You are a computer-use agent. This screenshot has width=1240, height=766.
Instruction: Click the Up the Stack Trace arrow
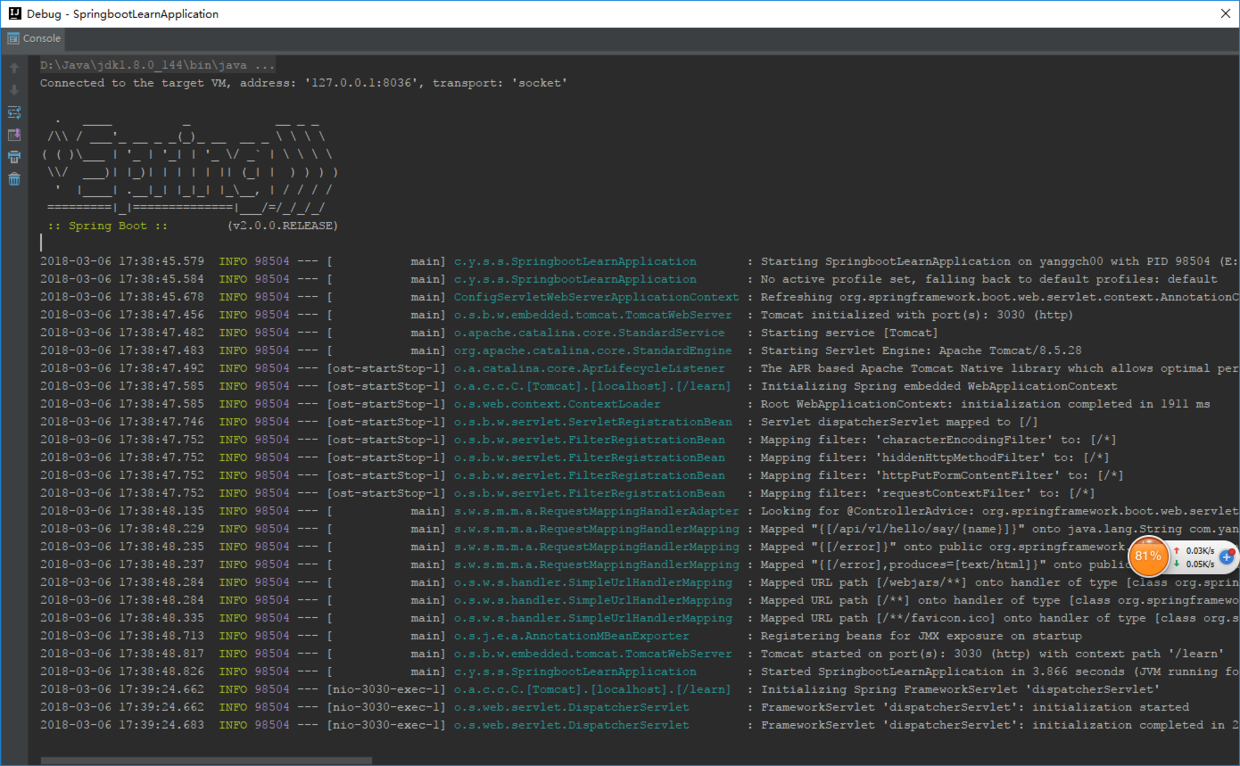(14, 68)
